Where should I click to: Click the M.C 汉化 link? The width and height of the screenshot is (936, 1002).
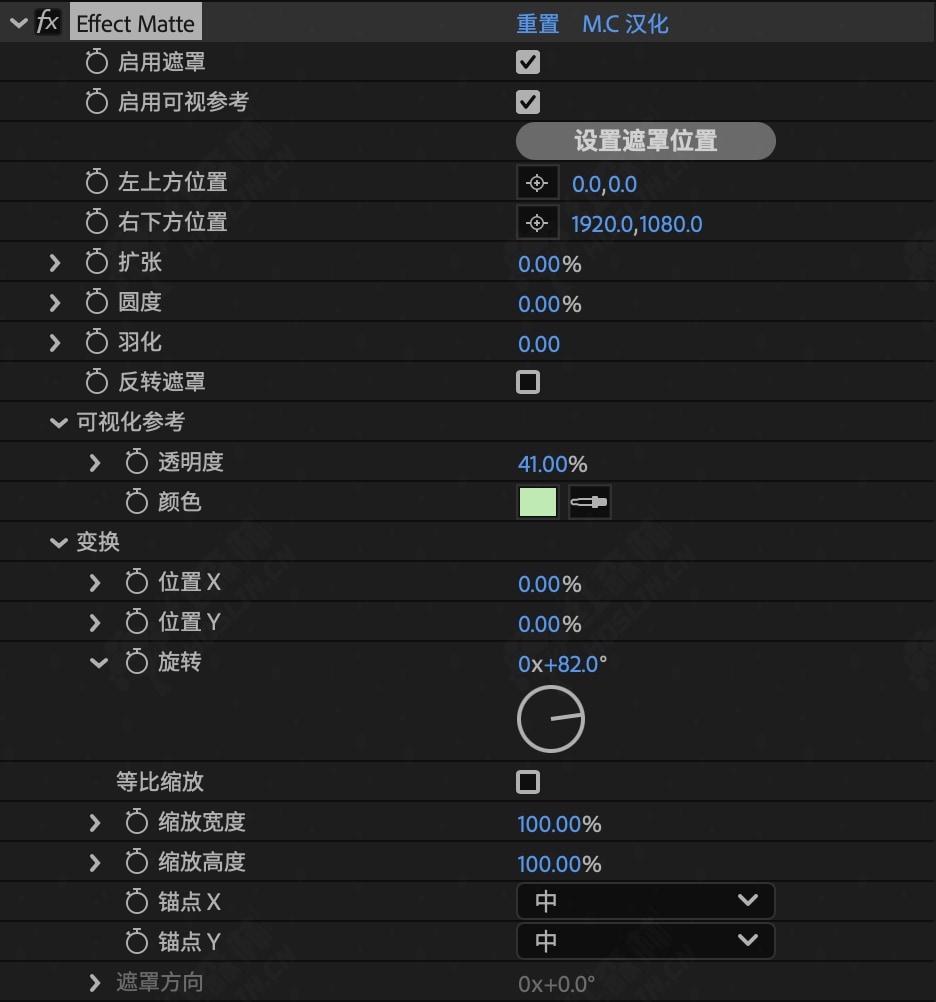pos(625,24)
